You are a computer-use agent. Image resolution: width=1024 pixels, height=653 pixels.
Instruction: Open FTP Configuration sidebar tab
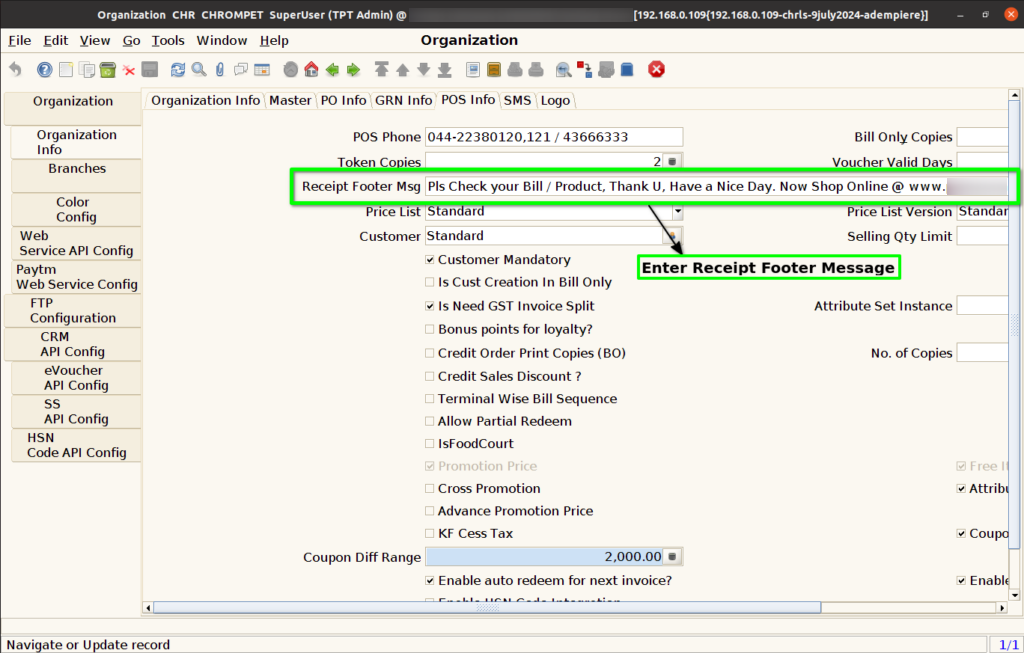point(73,310)
